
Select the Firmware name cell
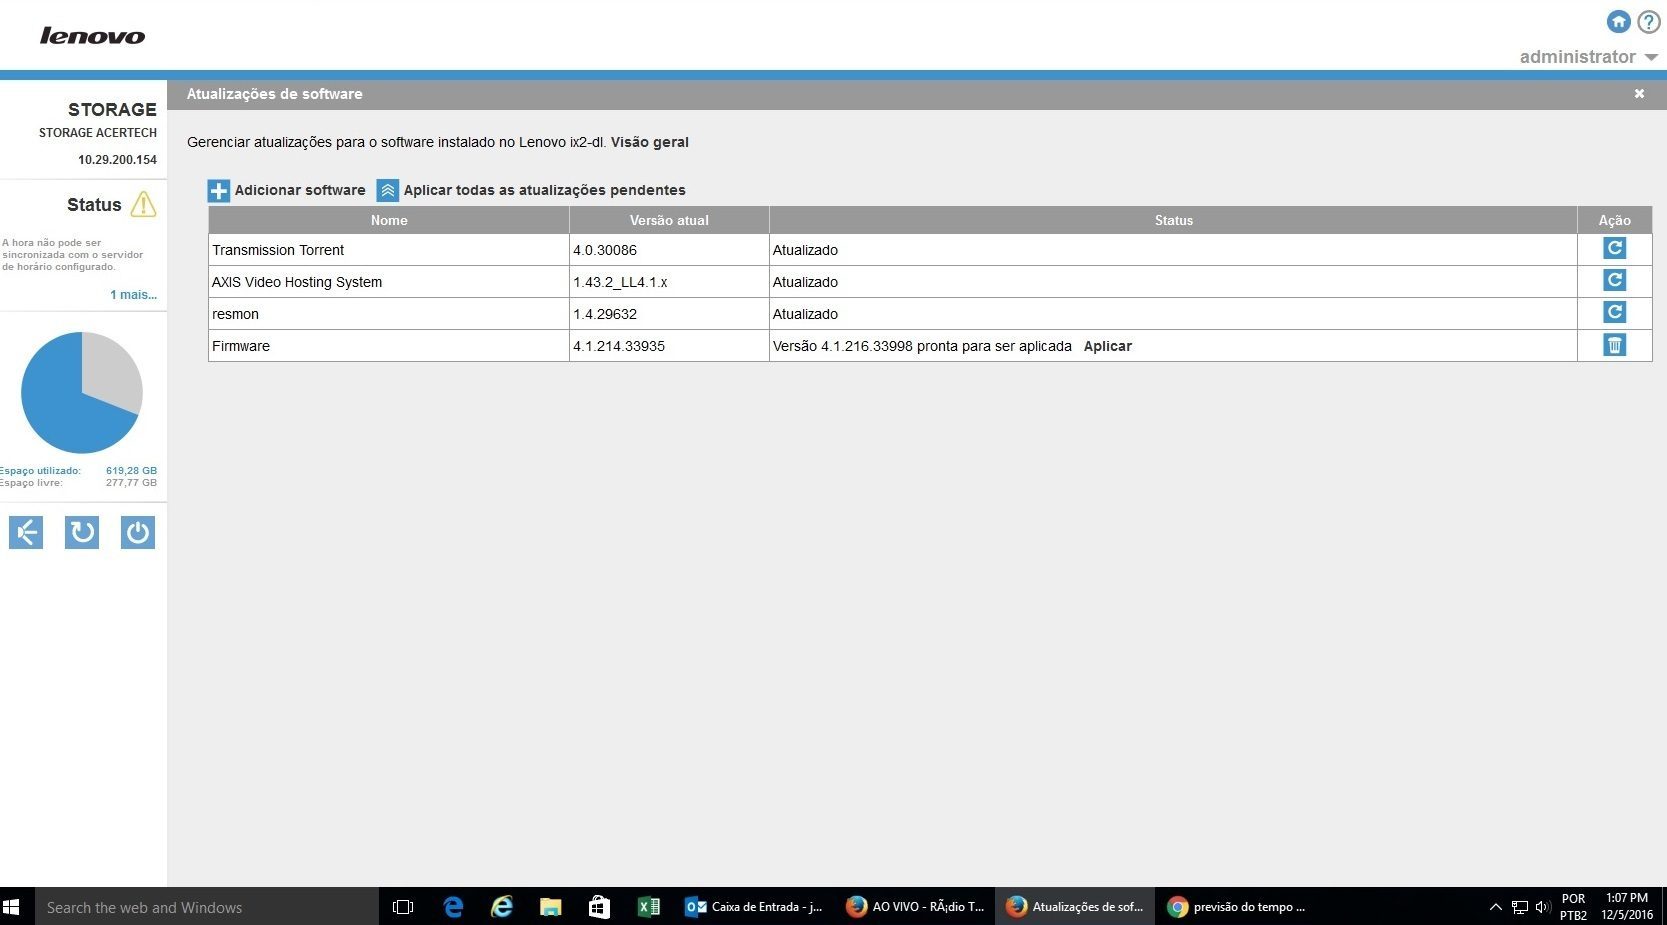(389, 346)
